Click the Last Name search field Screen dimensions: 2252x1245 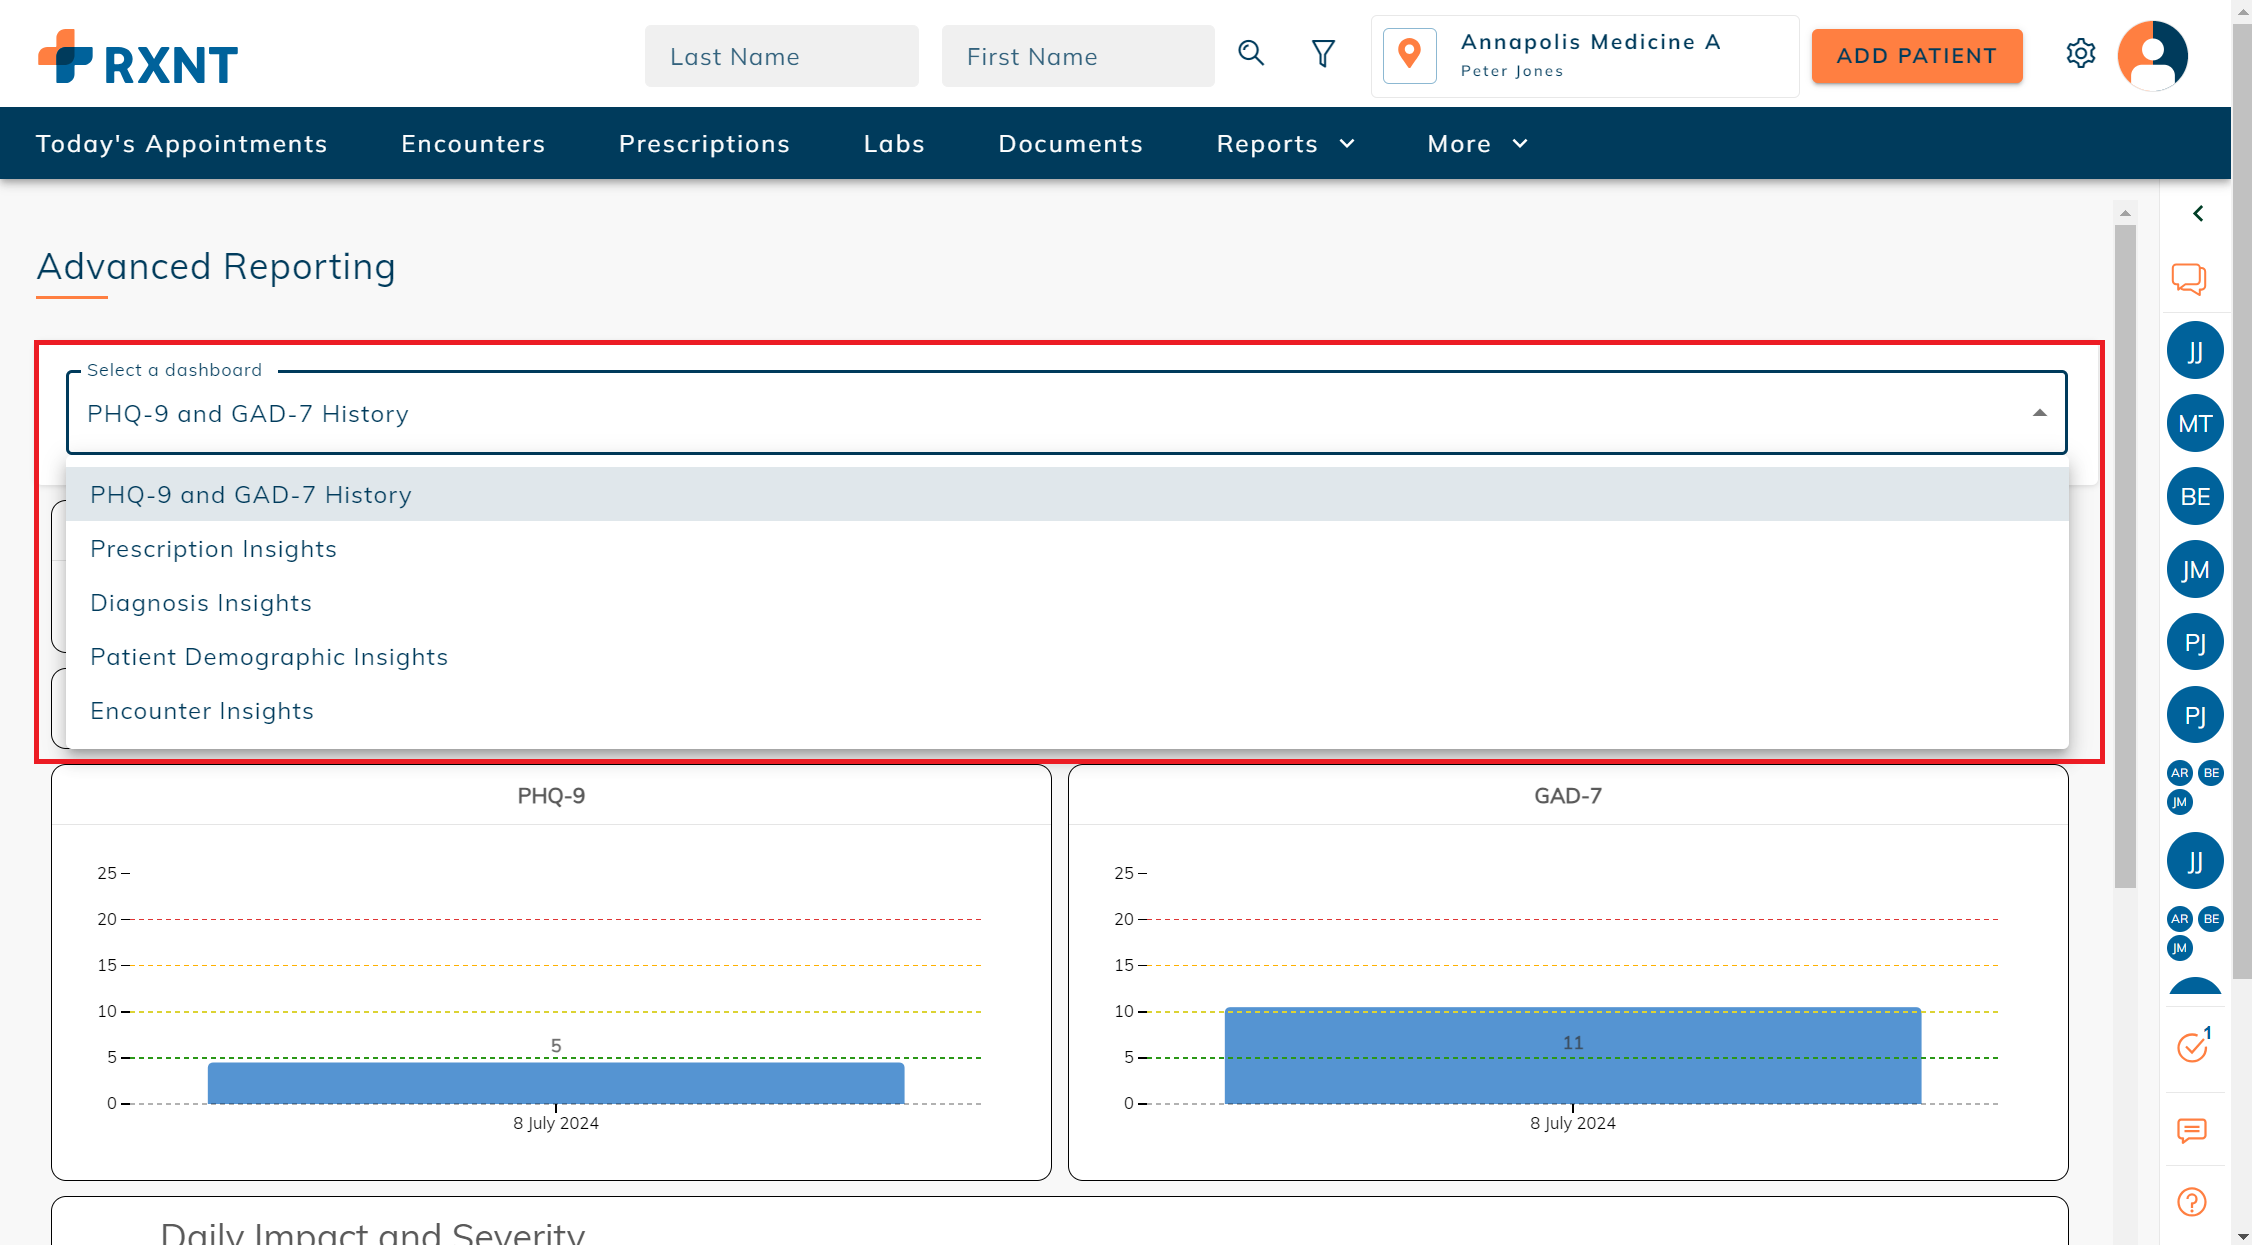(781, 56)
